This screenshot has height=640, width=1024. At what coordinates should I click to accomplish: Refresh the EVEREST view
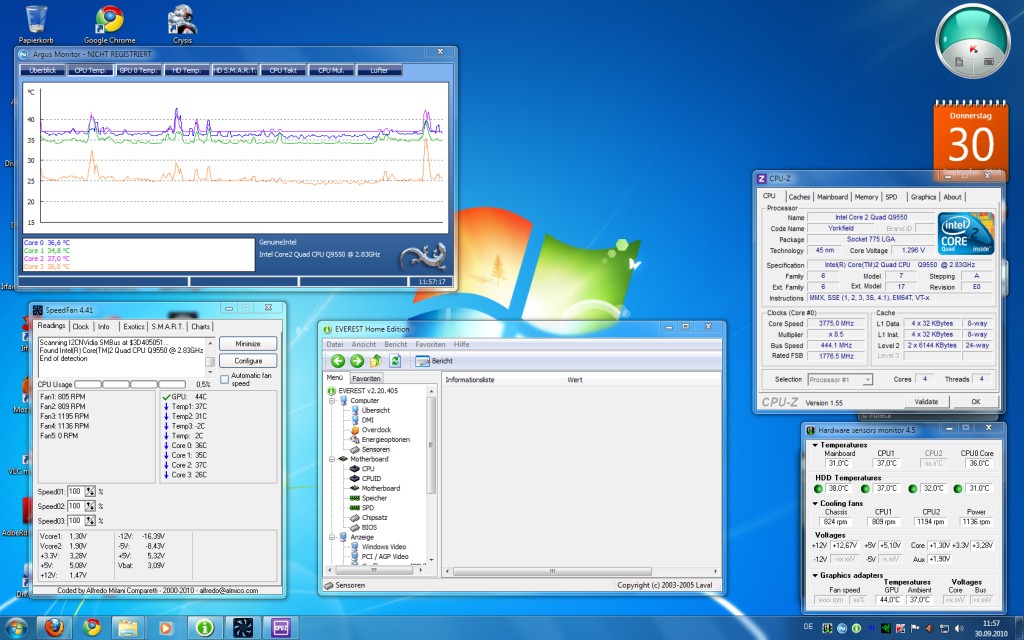pyautogui.click(x=394, y=360)
